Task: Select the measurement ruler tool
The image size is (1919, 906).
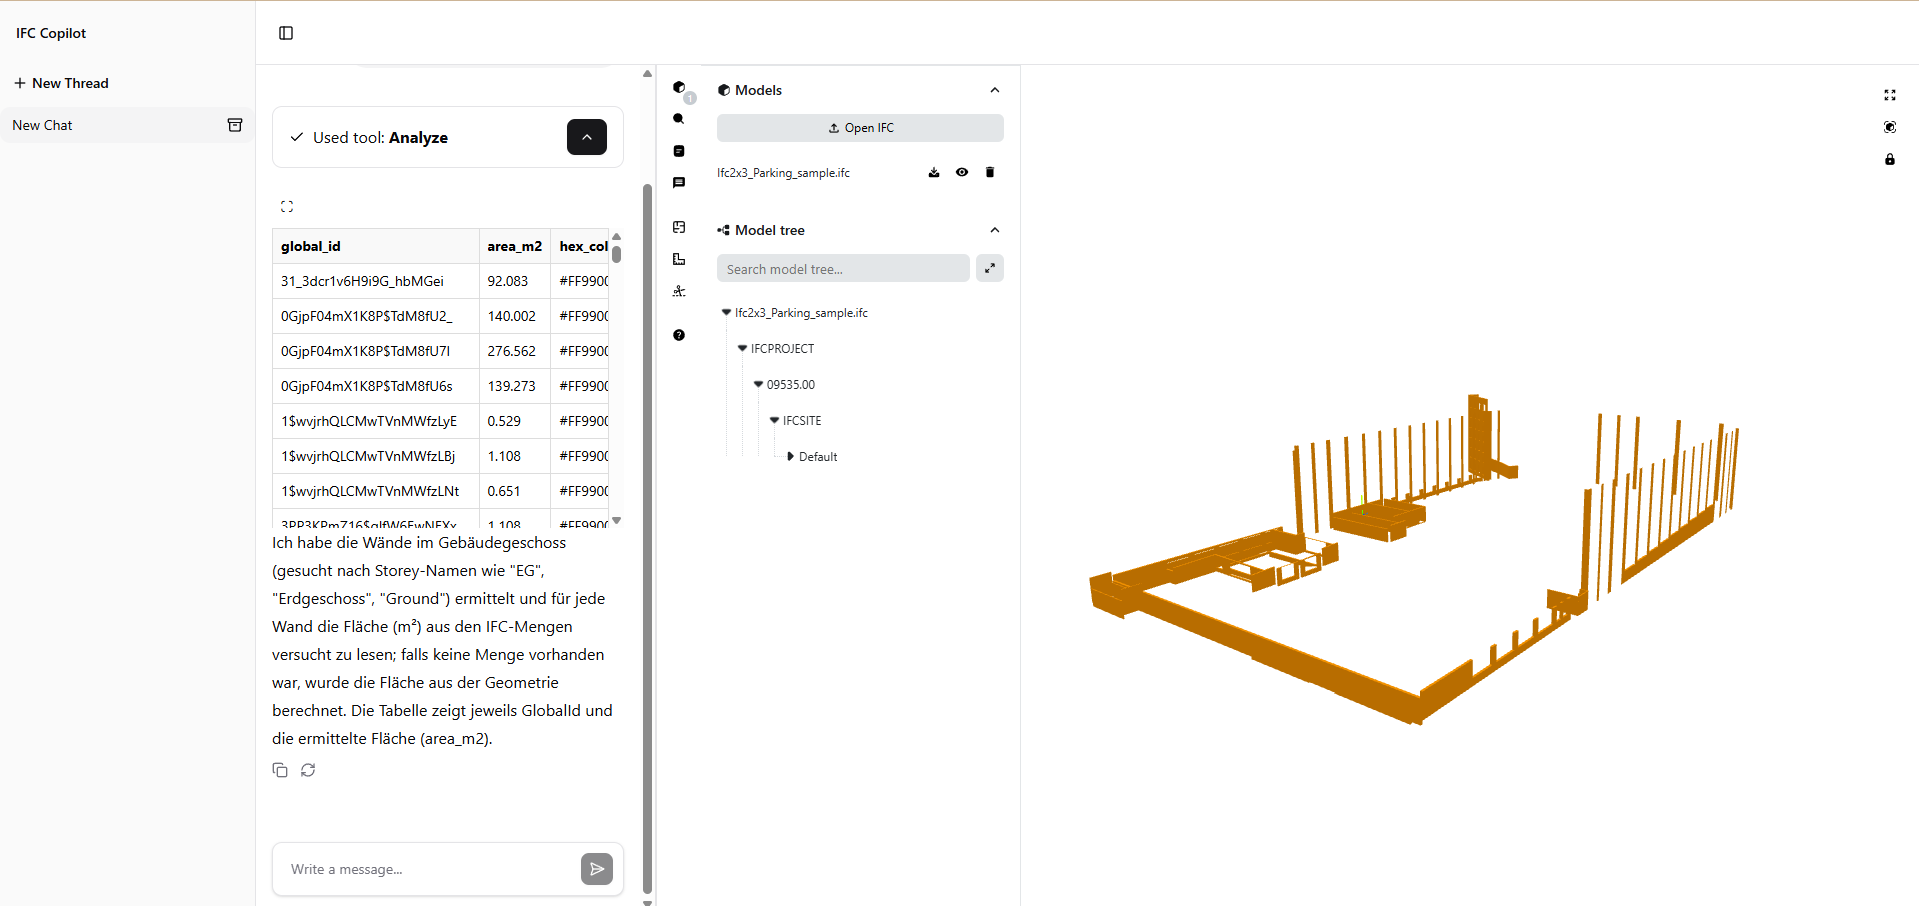Action: [x=679, y=259]
